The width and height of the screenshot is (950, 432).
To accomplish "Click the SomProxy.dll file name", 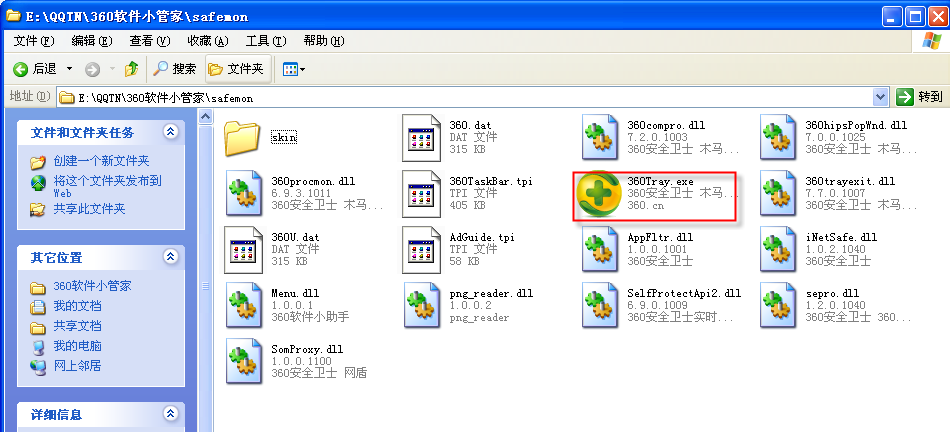I will (x=307, y=350).
